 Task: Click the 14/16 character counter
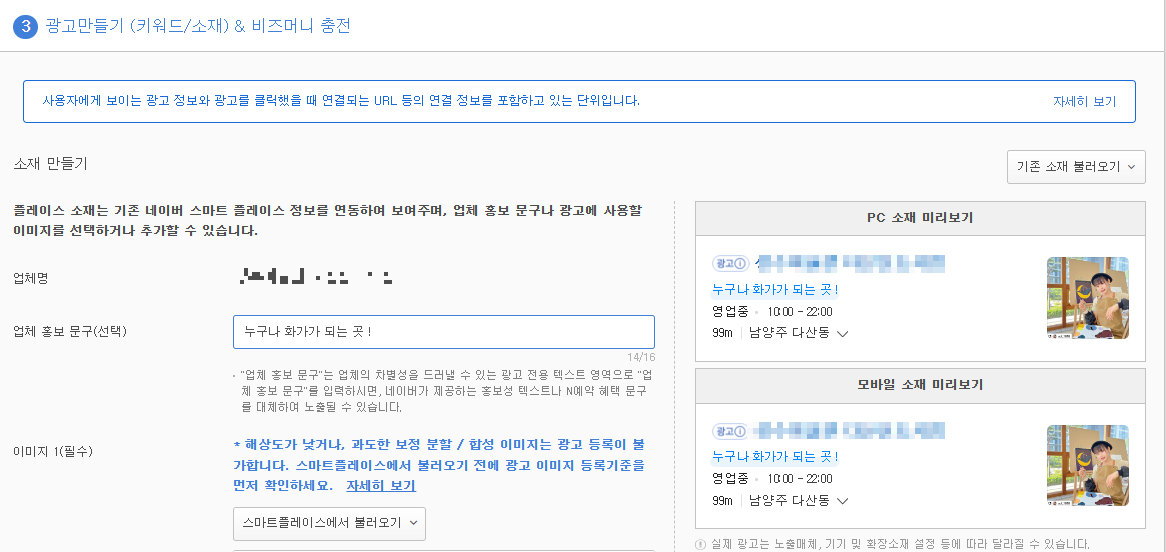(x=641, y=357)
